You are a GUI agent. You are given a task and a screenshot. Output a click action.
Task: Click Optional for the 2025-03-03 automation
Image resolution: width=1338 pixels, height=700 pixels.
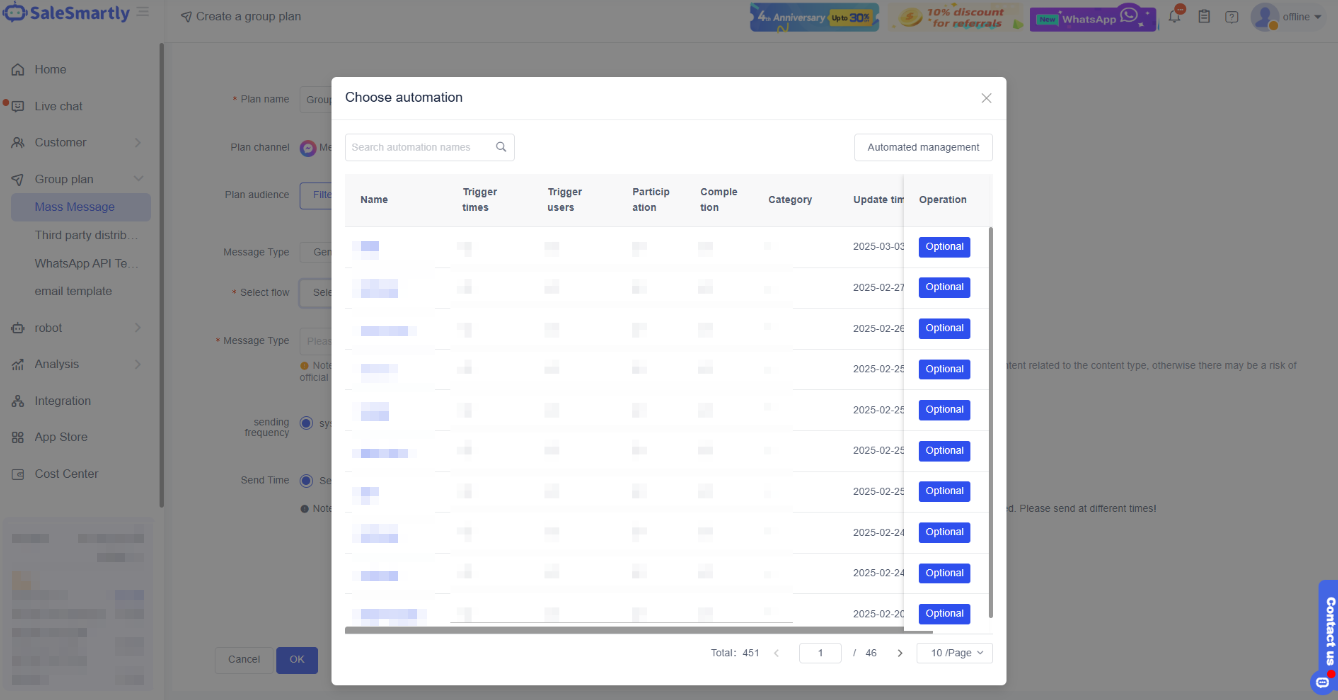(x=944, y=247)
